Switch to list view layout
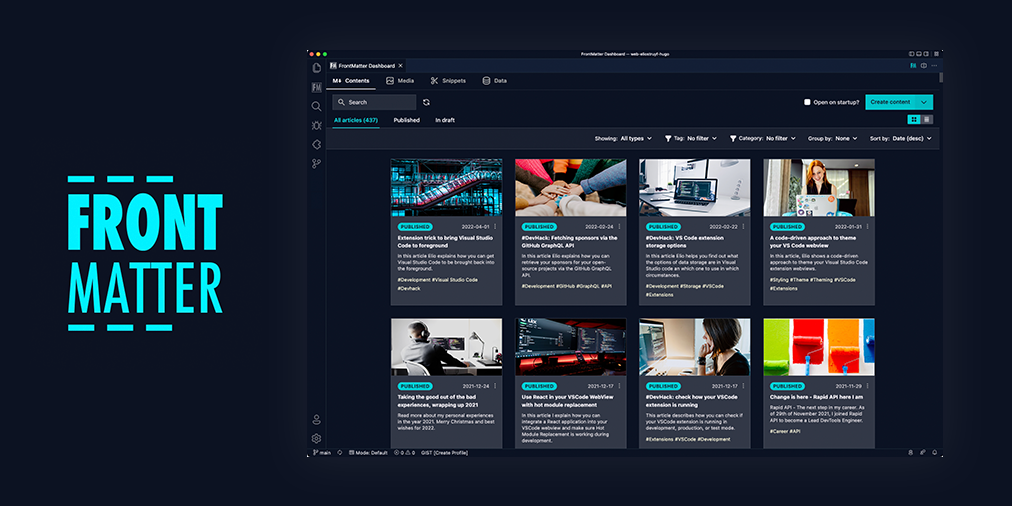The width and height of the screenshot is (1012, 506). point(927,120)
